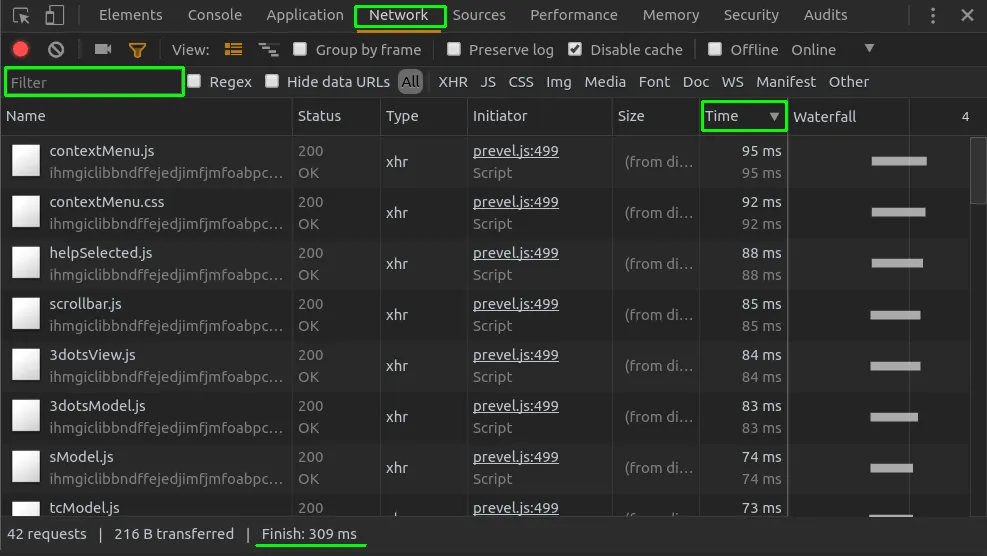Click the contextMenu.css file type icon
The width and height of the screenshot is (987, 556).
(26, 212)
